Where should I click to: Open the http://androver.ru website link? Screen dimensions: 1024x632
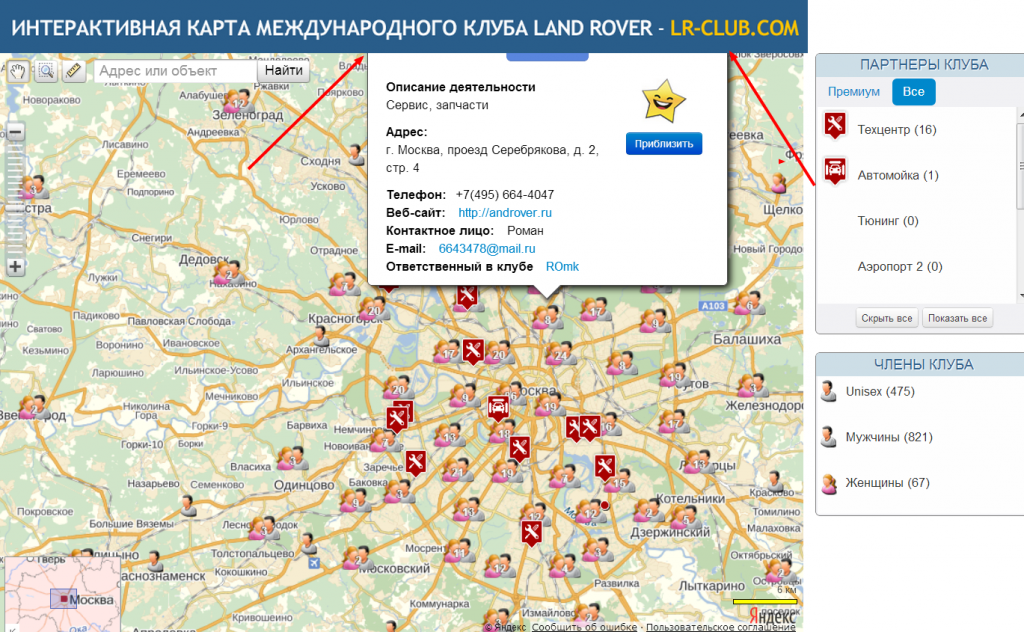[505, 212]
